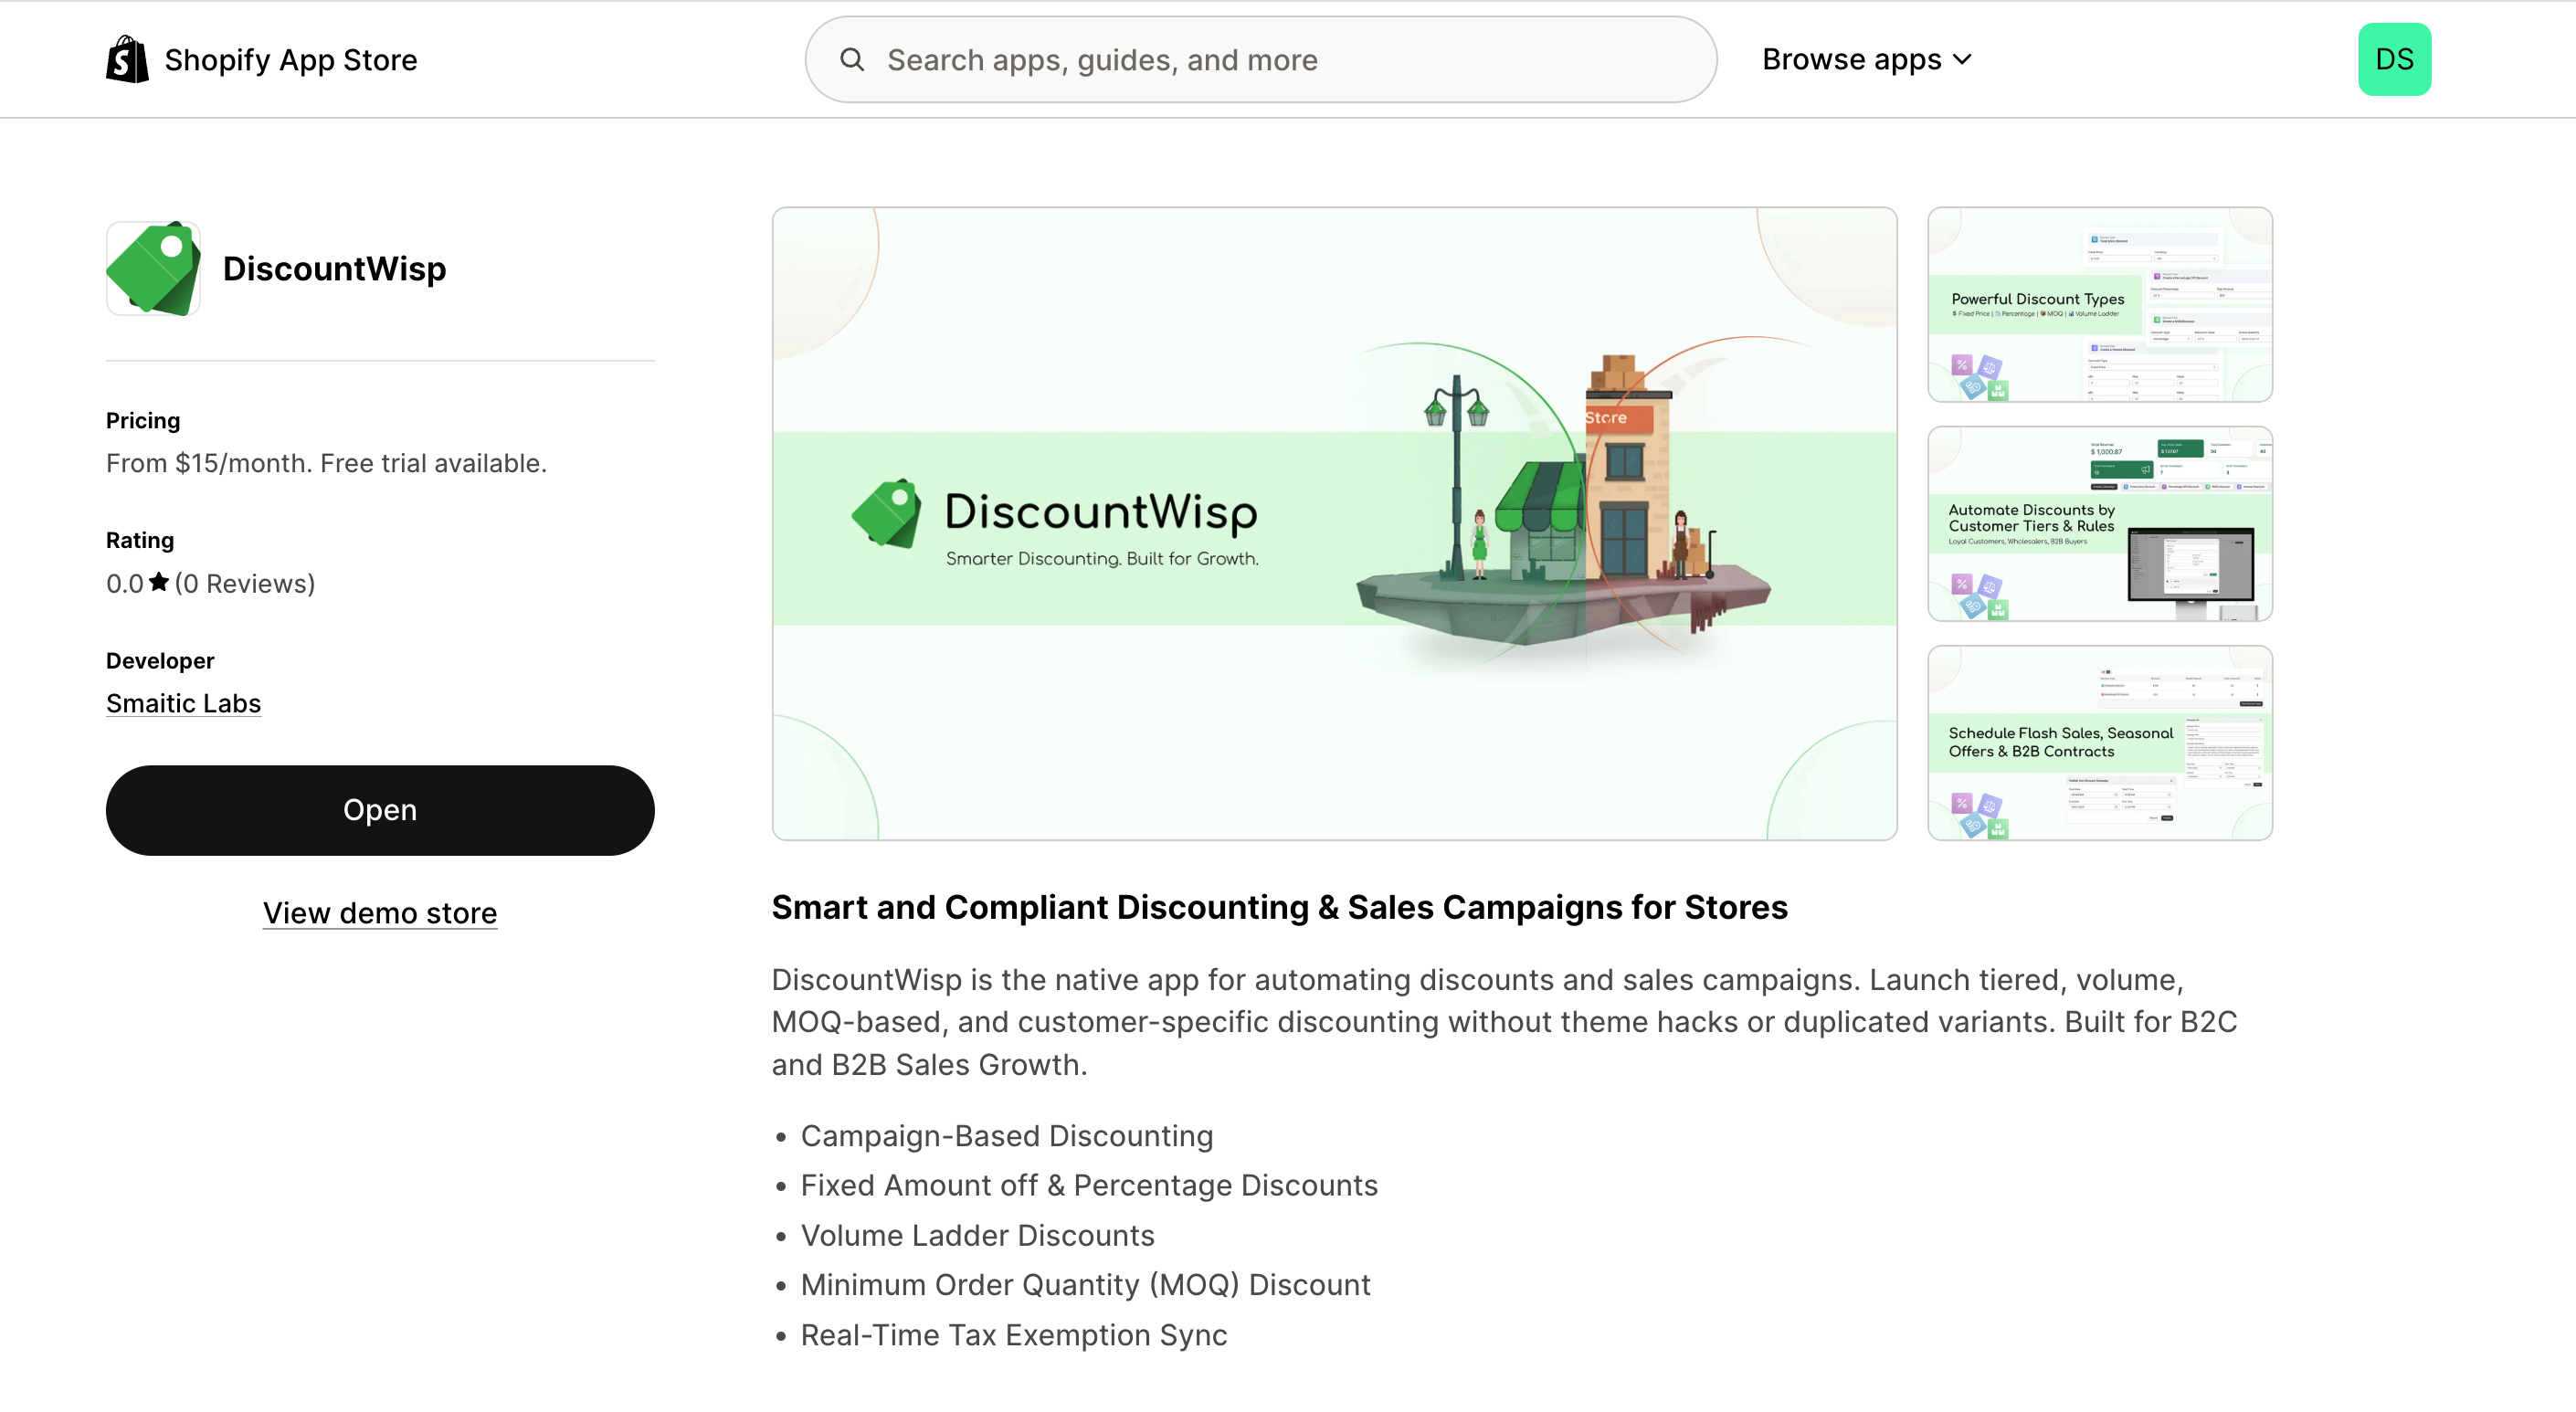The image size is (2576, 1412).
Task: Click the DiscountWisp green tag app icon
Action: [154, 268]
